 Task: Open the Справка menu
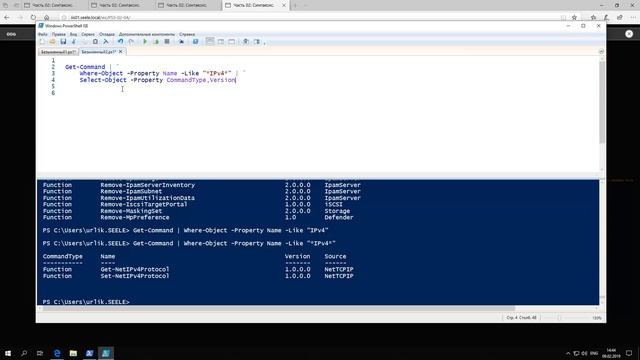click(x=187, y=34)
